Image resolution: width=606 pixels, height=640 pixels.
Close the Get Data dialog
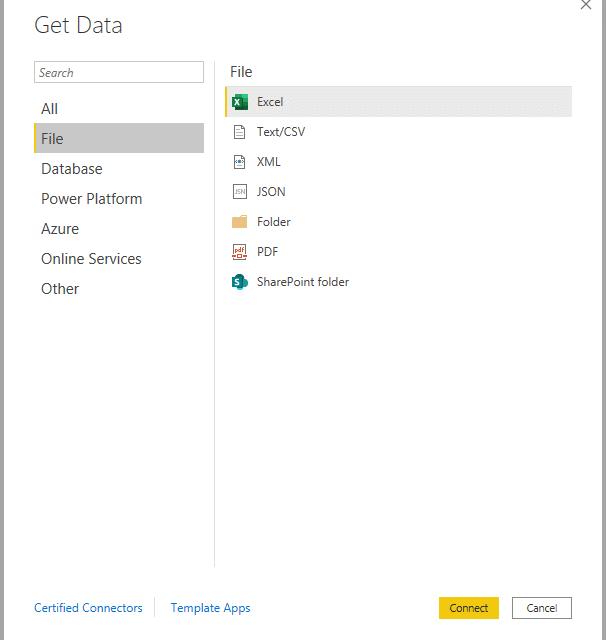click(x=586, y=5)
